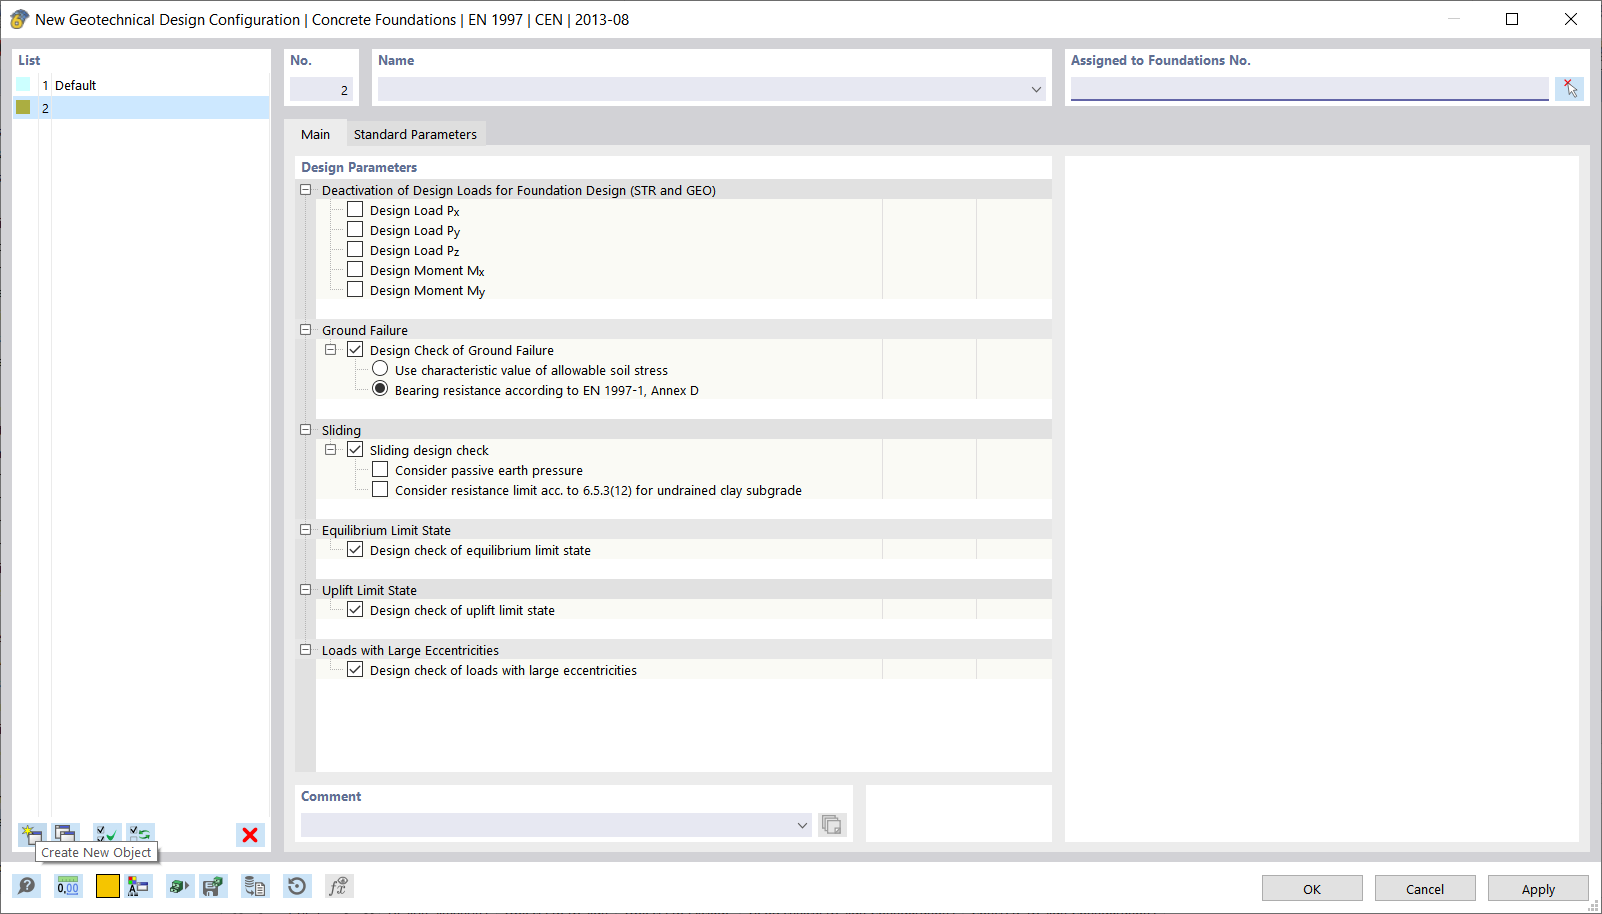This screenshot has width=1602, height=914.
Task: Undo changes with the history icon
Action: [296, 886]
